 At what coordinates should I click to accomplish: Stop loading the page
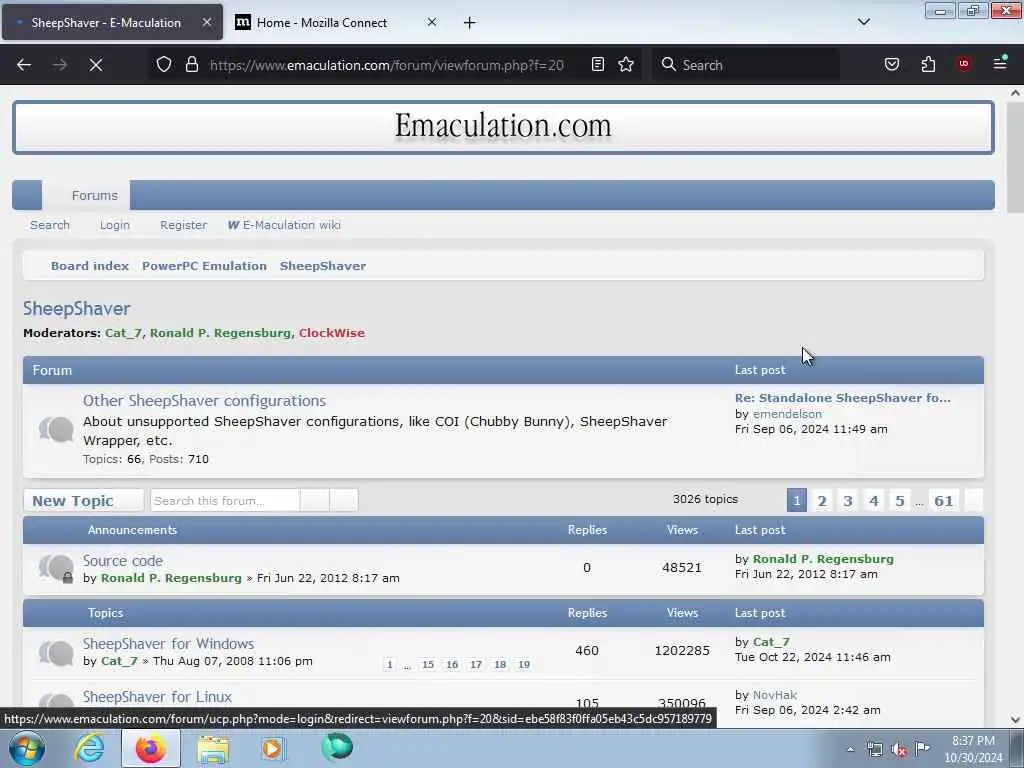96,65
